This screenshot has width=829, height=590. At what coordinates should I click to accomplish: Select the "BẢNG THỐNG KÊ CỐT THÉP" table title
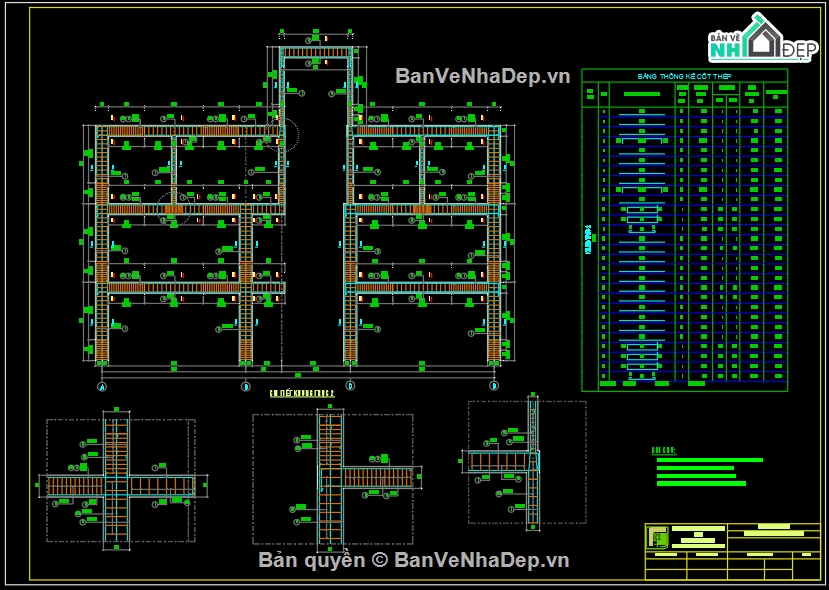coord(684,76)
